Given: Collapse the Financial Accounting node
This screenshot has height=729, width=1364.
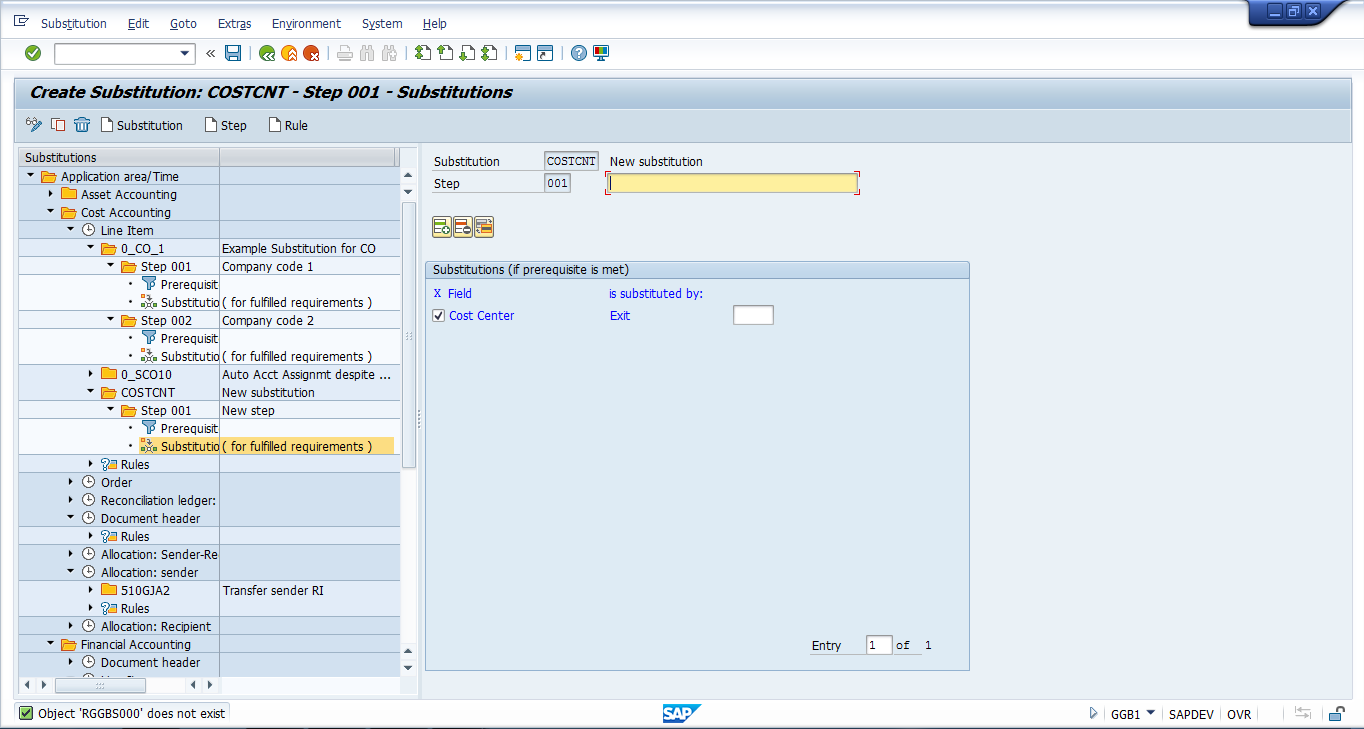Looking at the screenshot, I should coord(51,644).
